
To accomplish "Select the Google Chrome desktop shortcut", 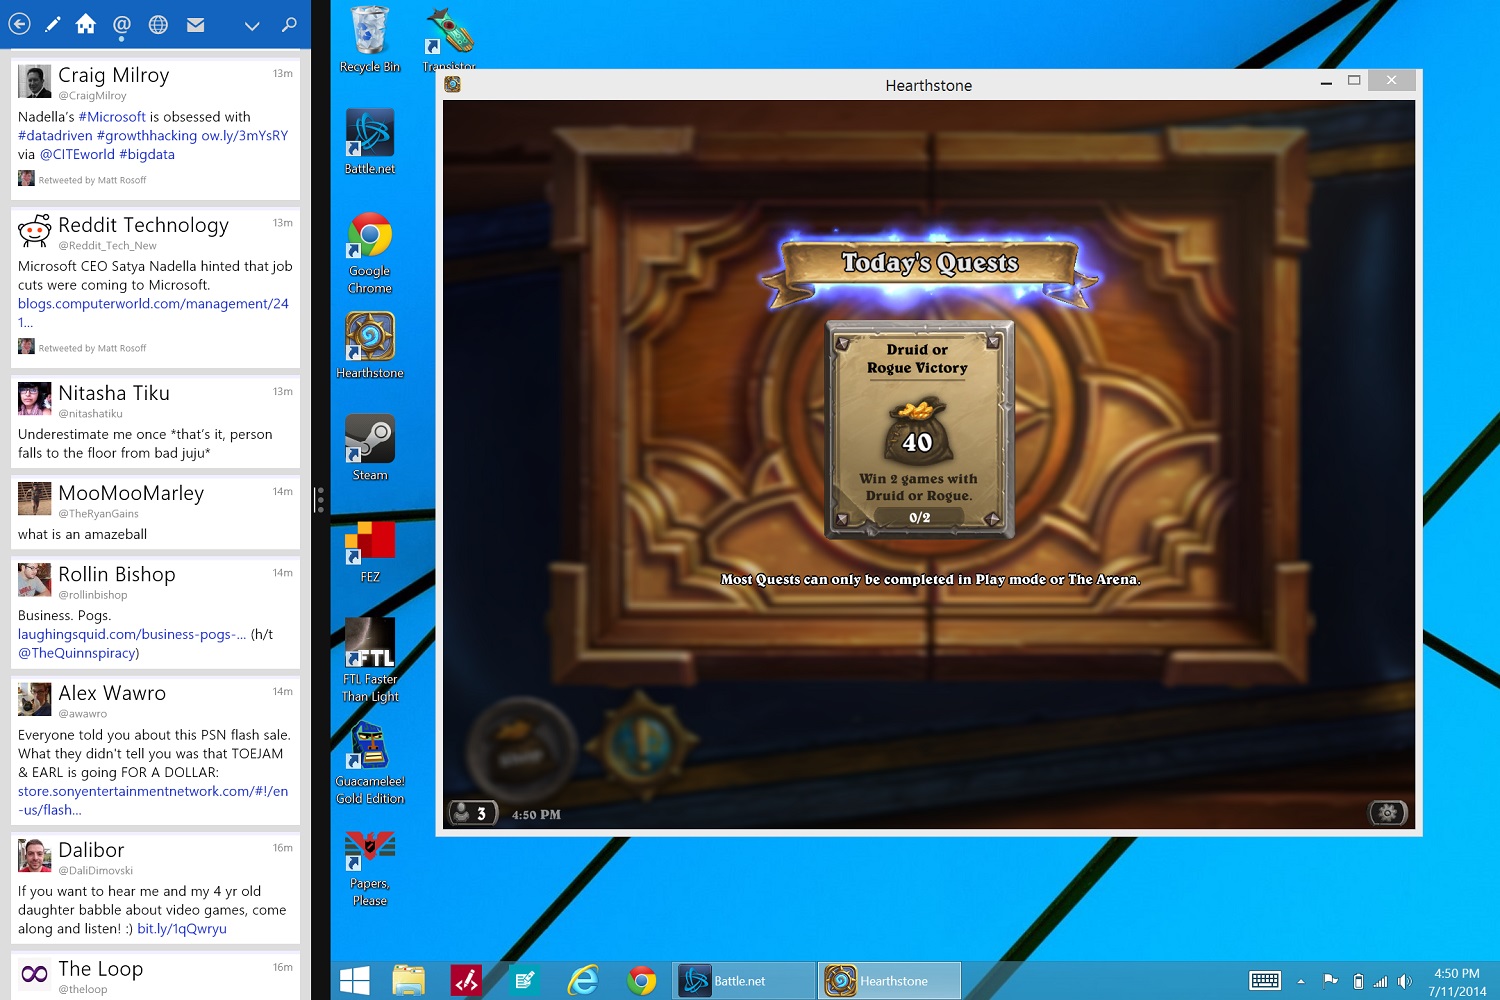I will [370, 252].
